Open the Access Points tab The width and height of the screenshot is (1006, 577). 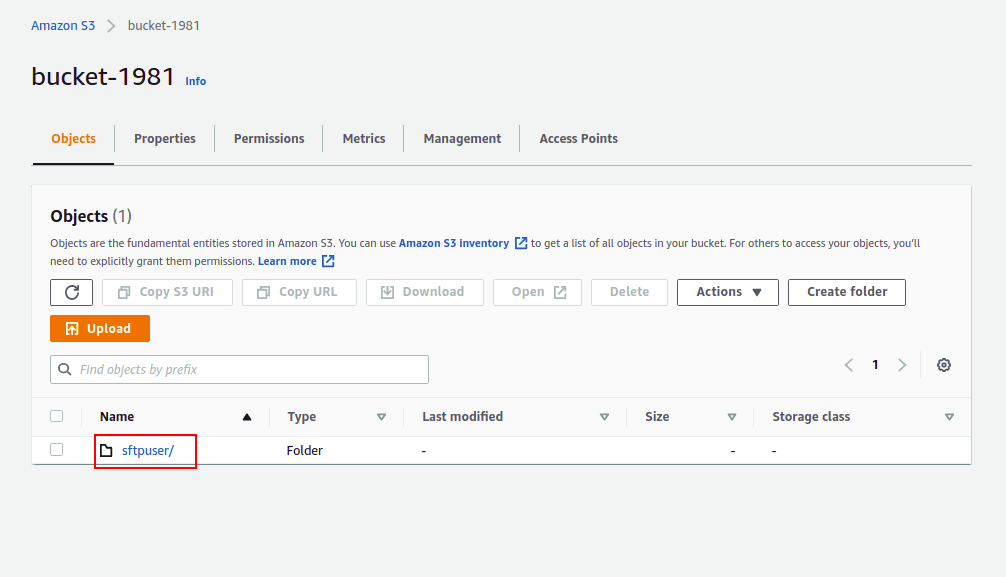578,139
